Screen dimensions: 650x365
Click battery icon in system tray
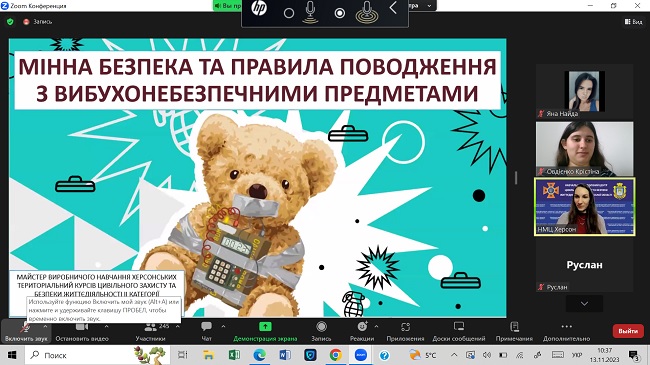click(x=503, y=355)
